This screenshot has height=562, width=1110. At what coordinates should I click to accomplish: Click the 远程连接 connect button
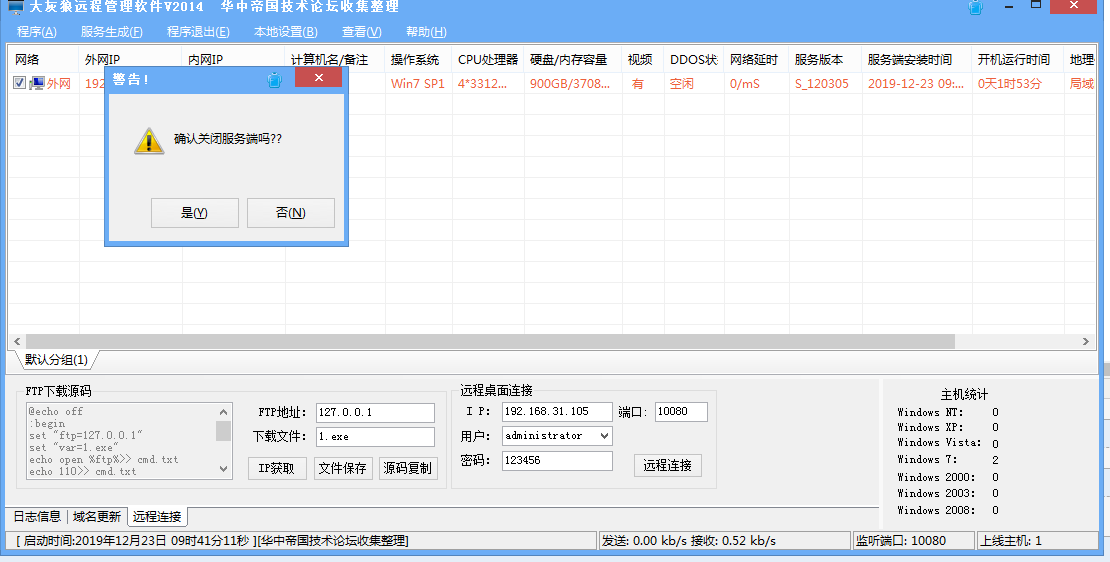coord(668,465)
